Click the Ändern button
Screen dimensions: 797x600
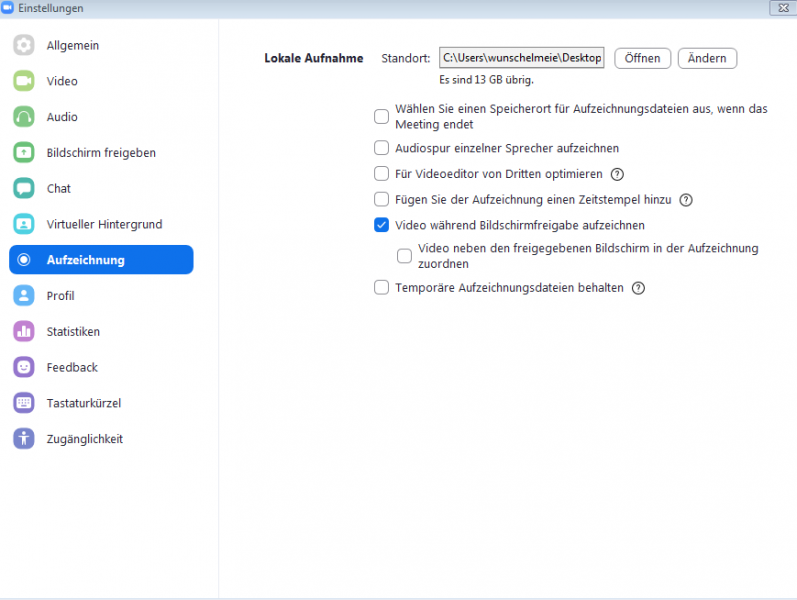tap(707, 58)
